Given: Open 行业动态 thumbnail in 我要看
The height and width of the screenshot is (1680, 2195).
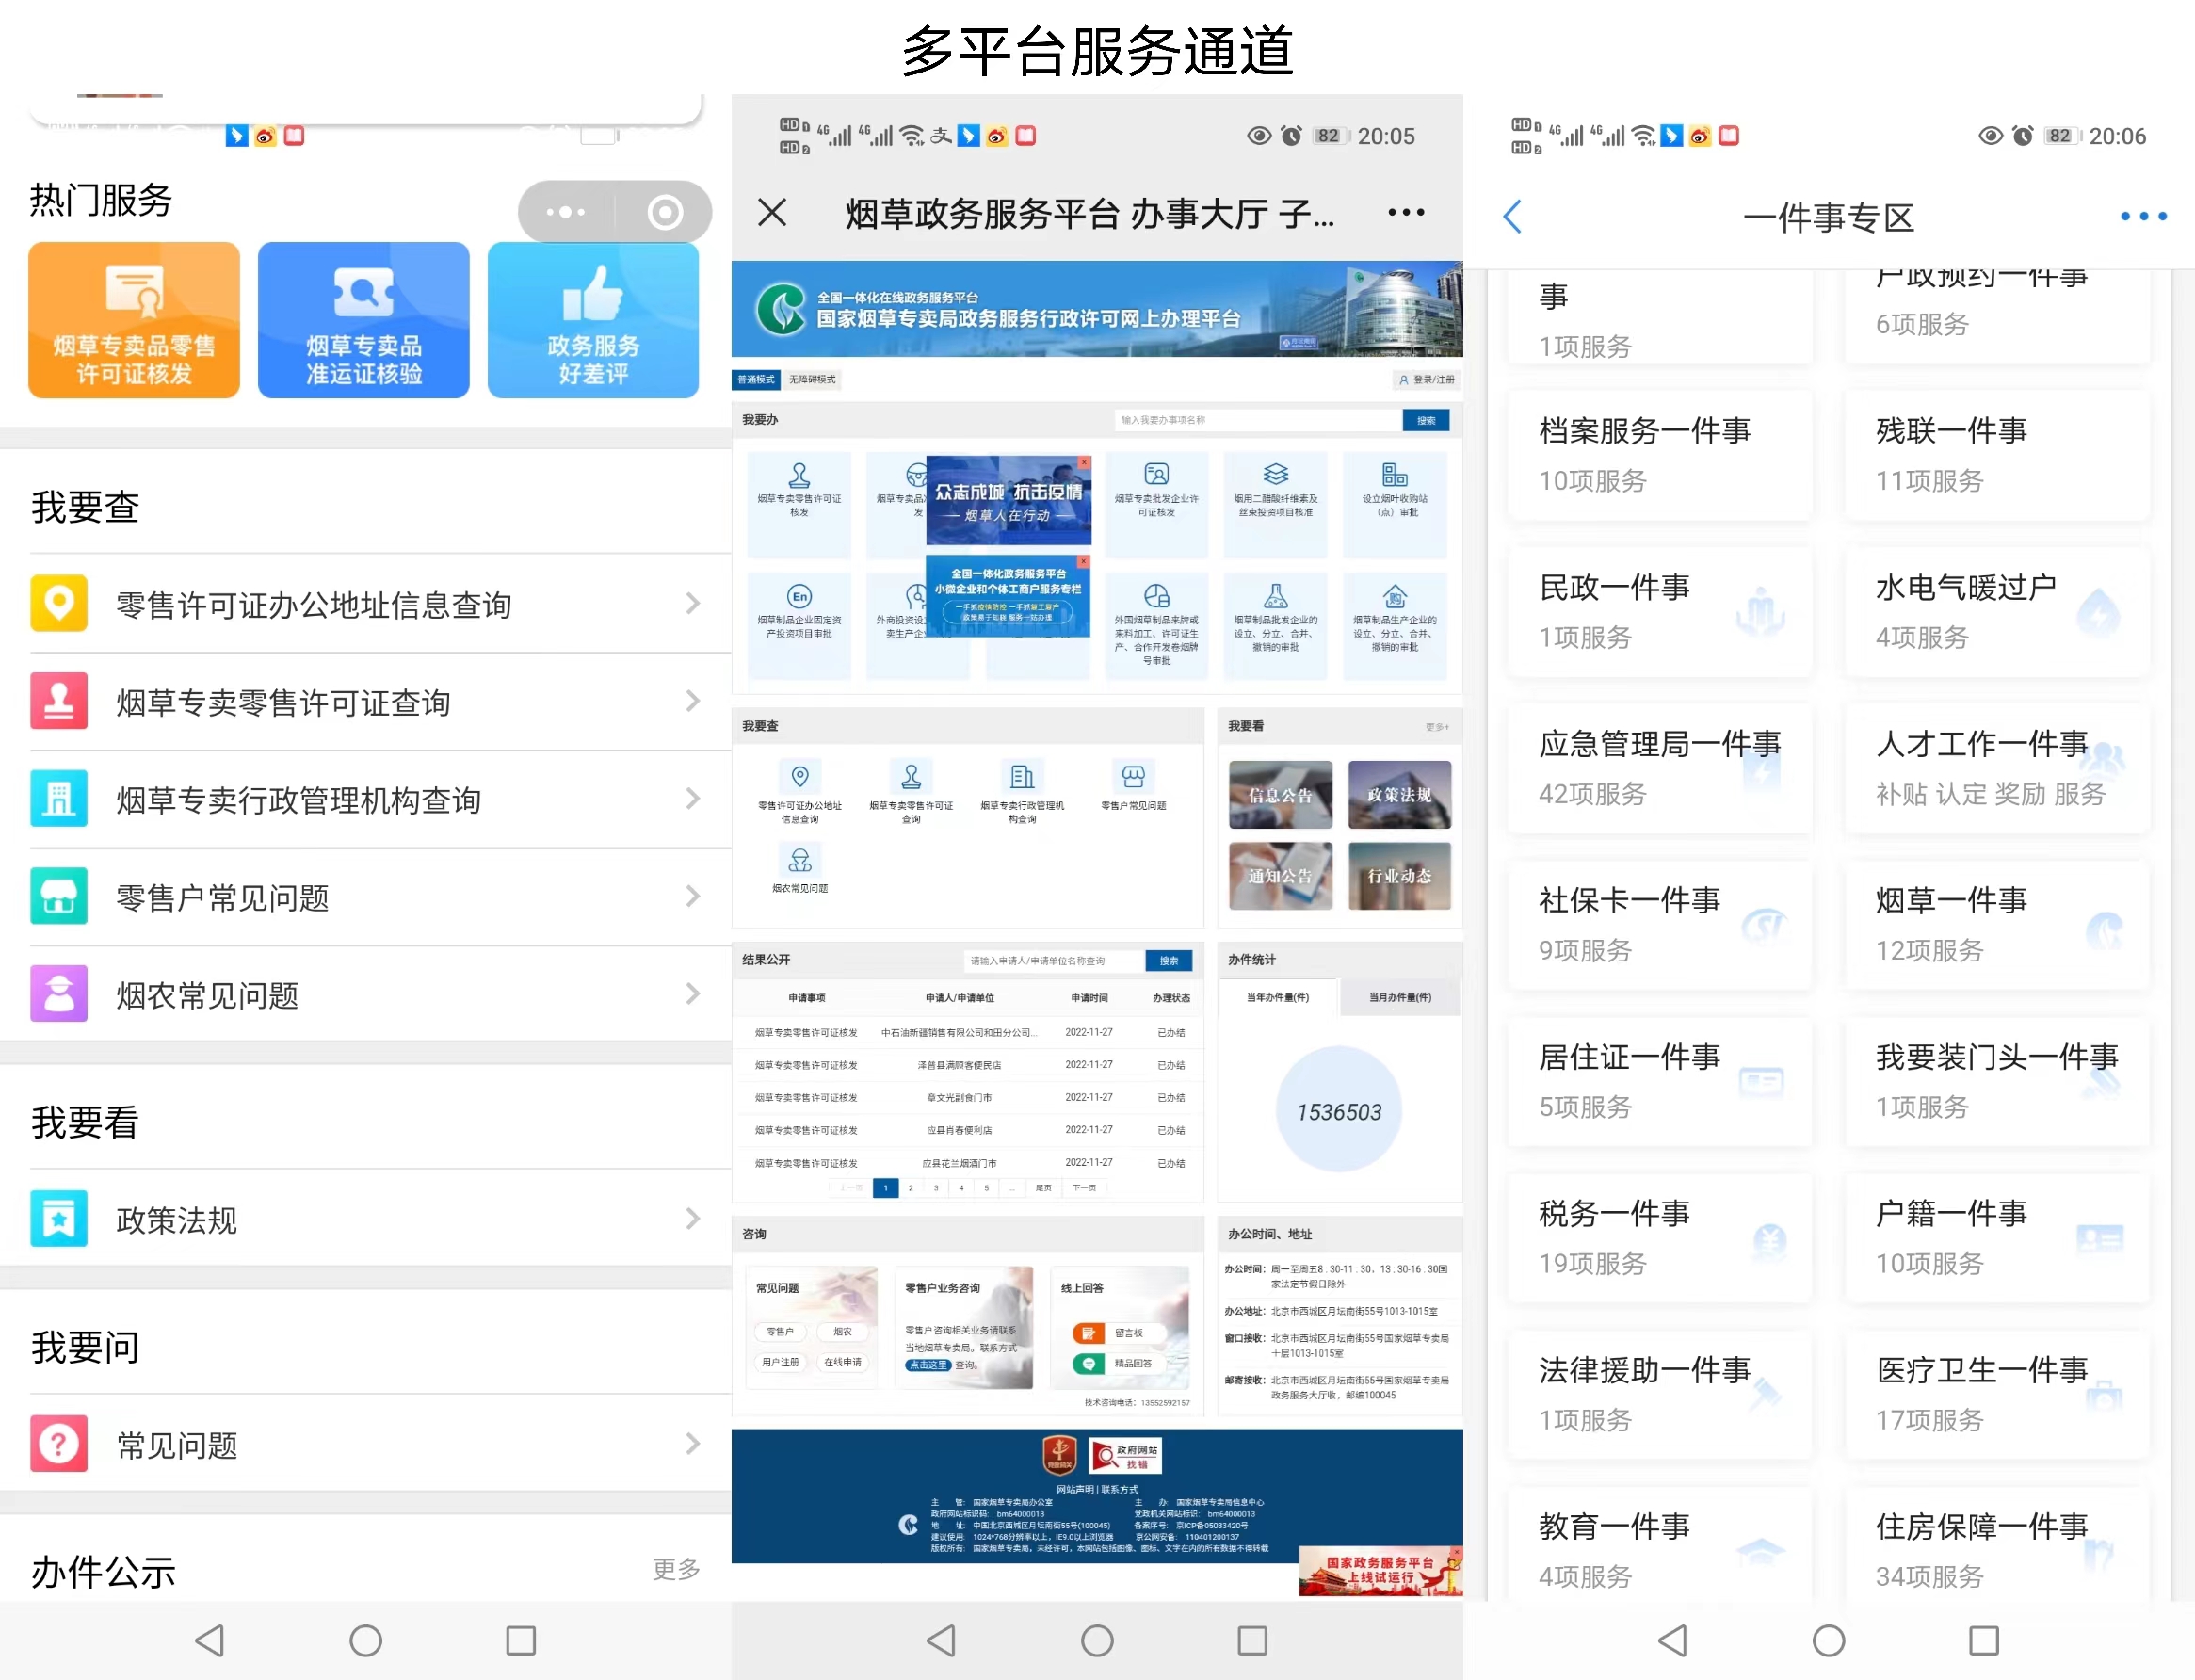Looking at the screenshot, I should pos(1399,876).
